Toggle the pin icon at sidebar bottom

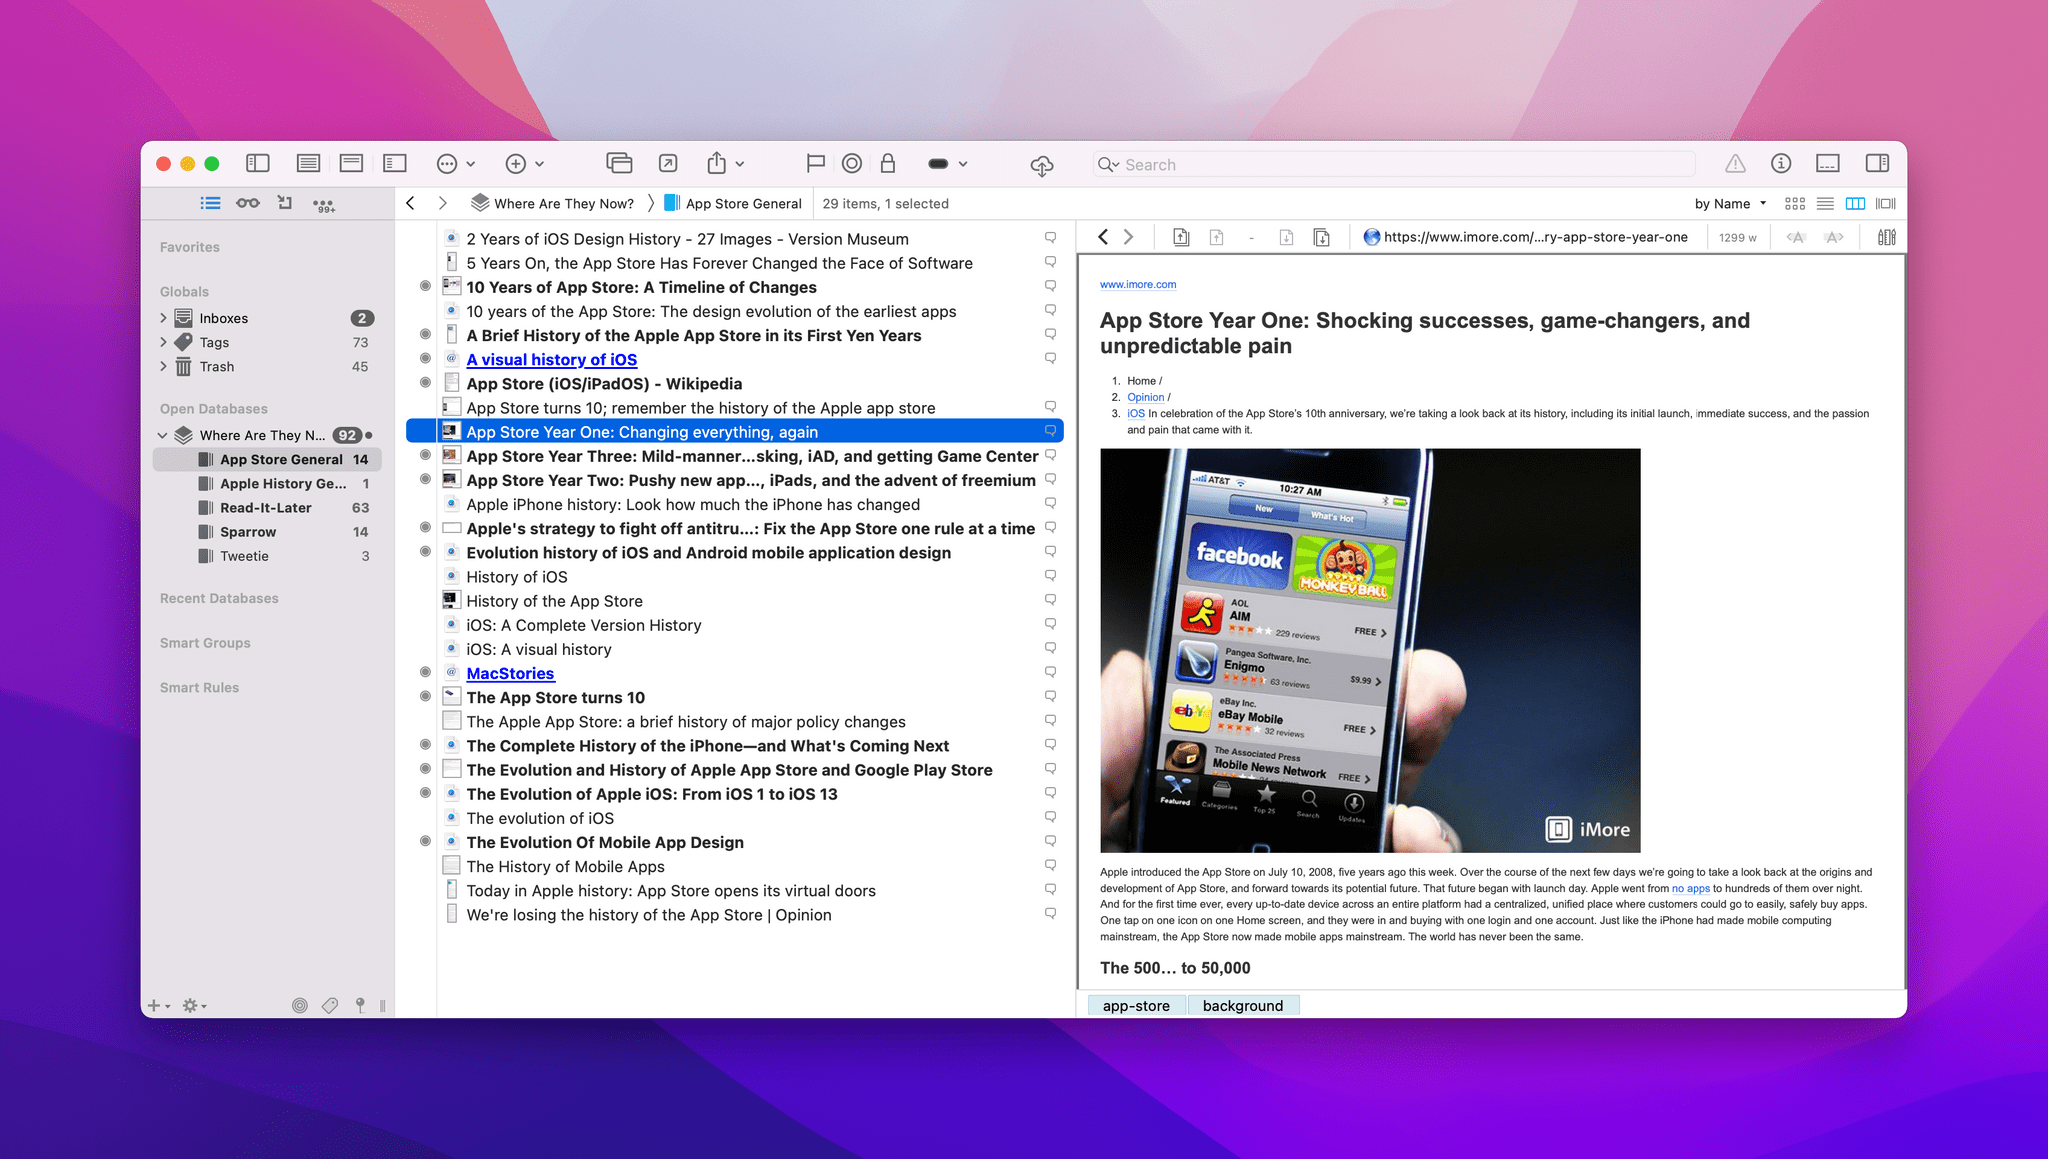[360, 1005]
